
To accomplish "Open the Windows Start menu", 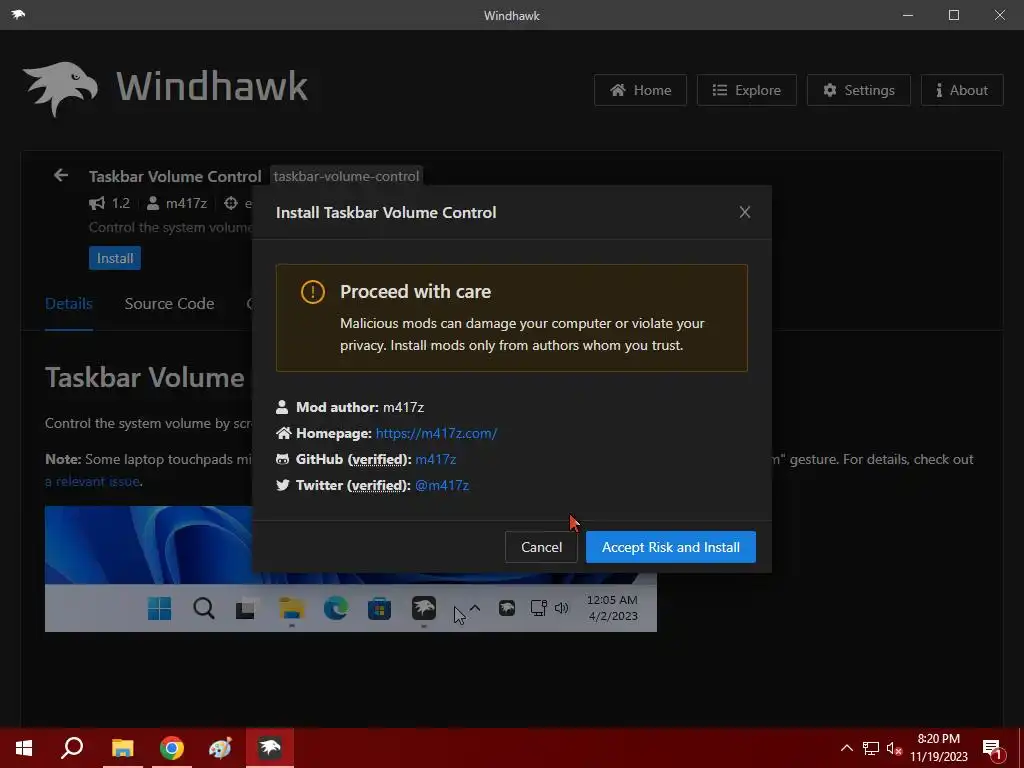I will coord(24,748).
